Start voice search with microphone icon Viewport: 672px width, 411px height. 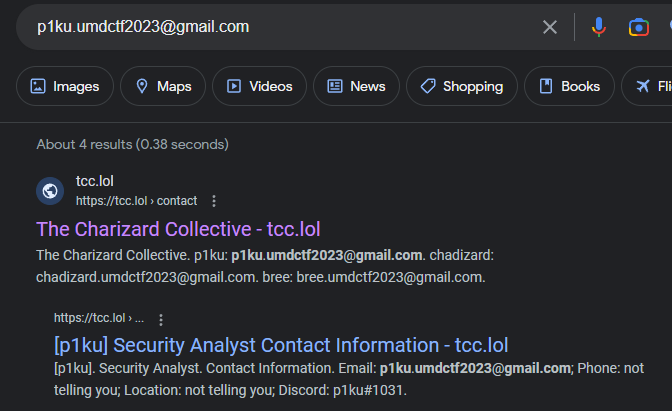tap(599, 27)
